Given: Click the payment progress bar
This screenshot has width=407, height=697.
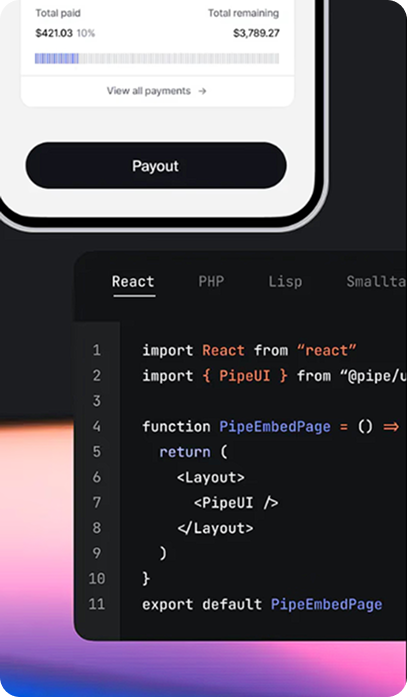Looking at the screenshot, I should [x=157, y=58].
